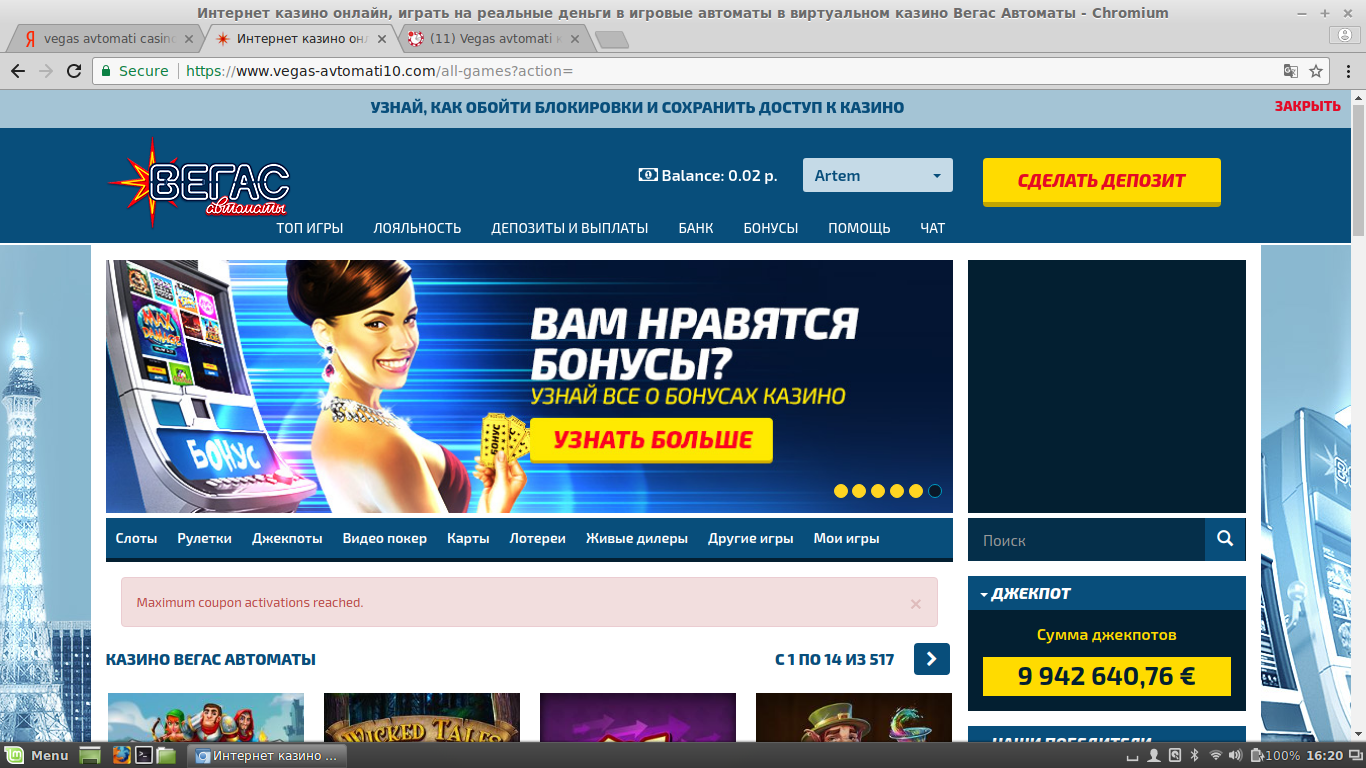Select the Лотереи category tab
1366x768 pixels.
point(538,538)
